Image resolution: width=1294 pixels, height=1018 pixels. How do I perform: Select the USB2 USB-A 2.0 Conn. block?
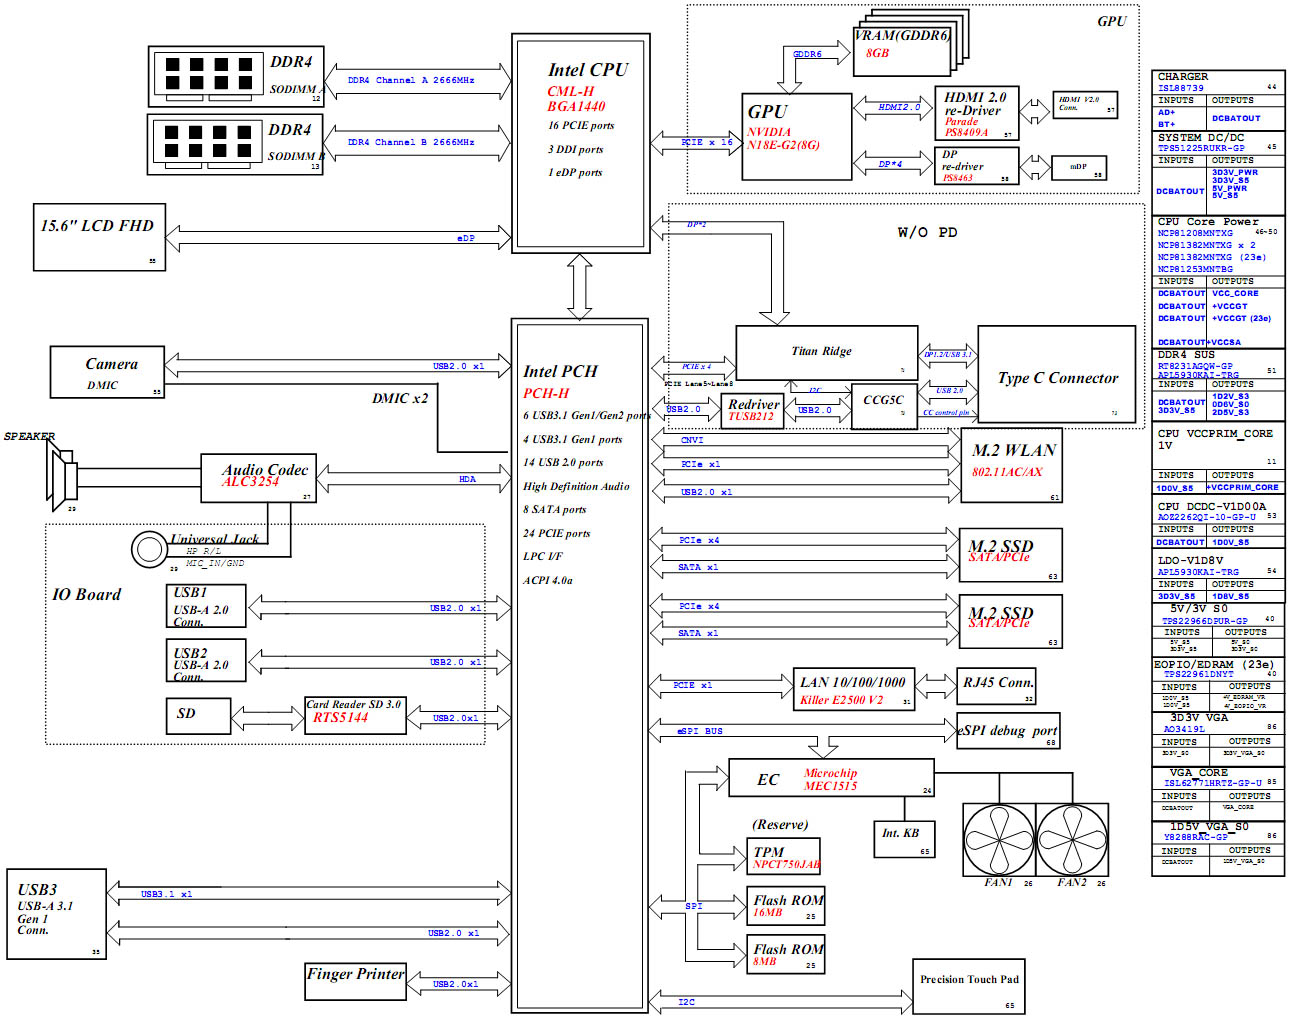pyautogui.click(x=206, y=660)
